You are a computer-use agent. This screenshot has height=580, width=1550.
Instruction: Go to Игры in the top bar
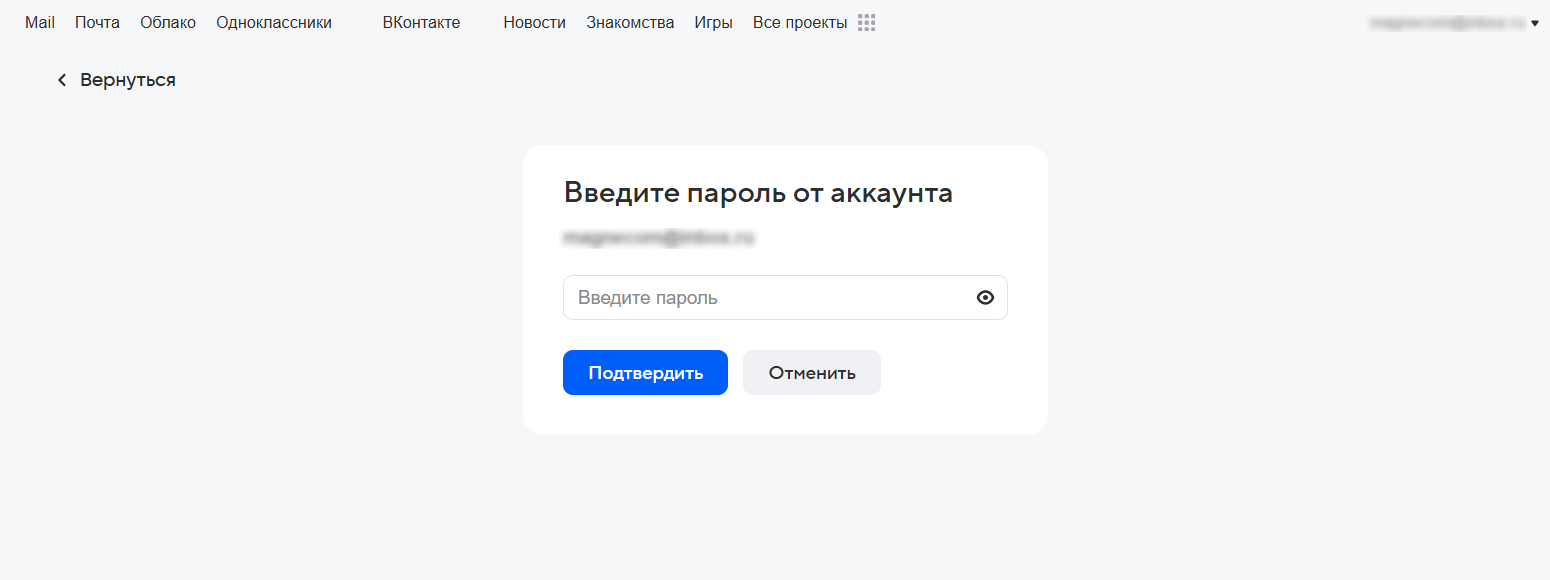[x=713, y=23]
